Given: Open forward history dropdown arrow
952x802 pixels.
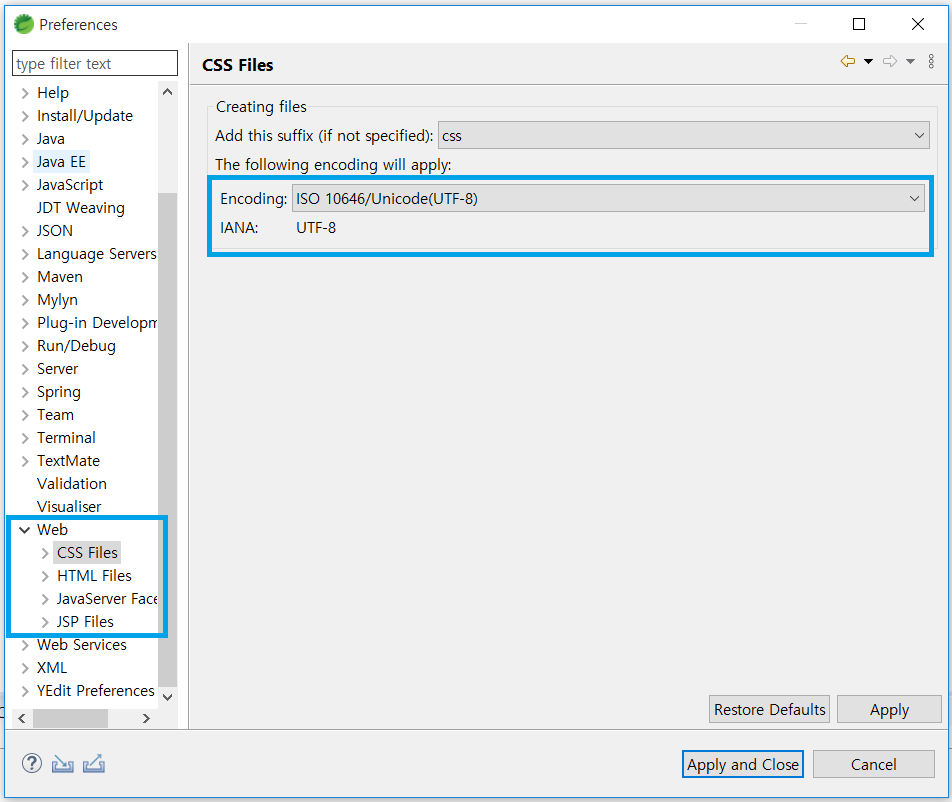Looking at the screenshot, I should click(910, 61).
